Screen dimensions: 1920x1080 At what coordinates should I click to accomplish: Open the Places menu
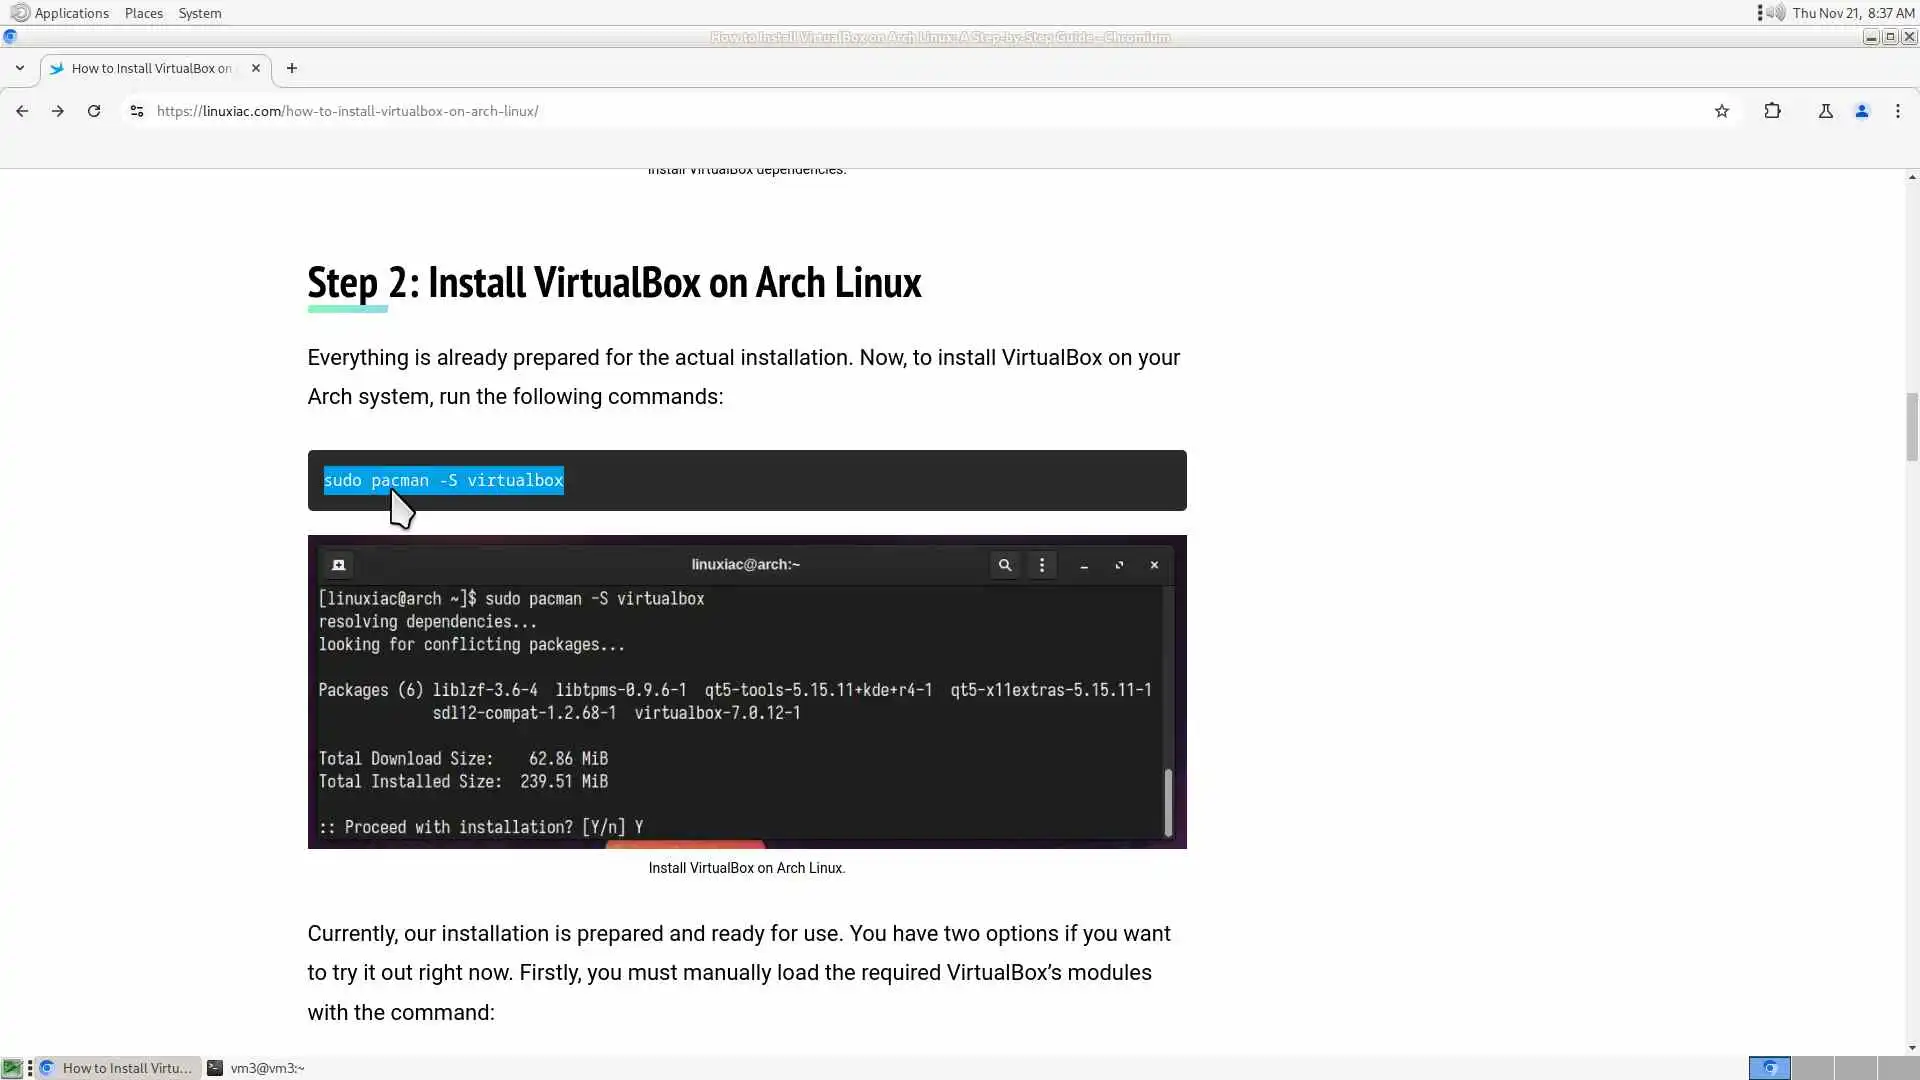143,13
